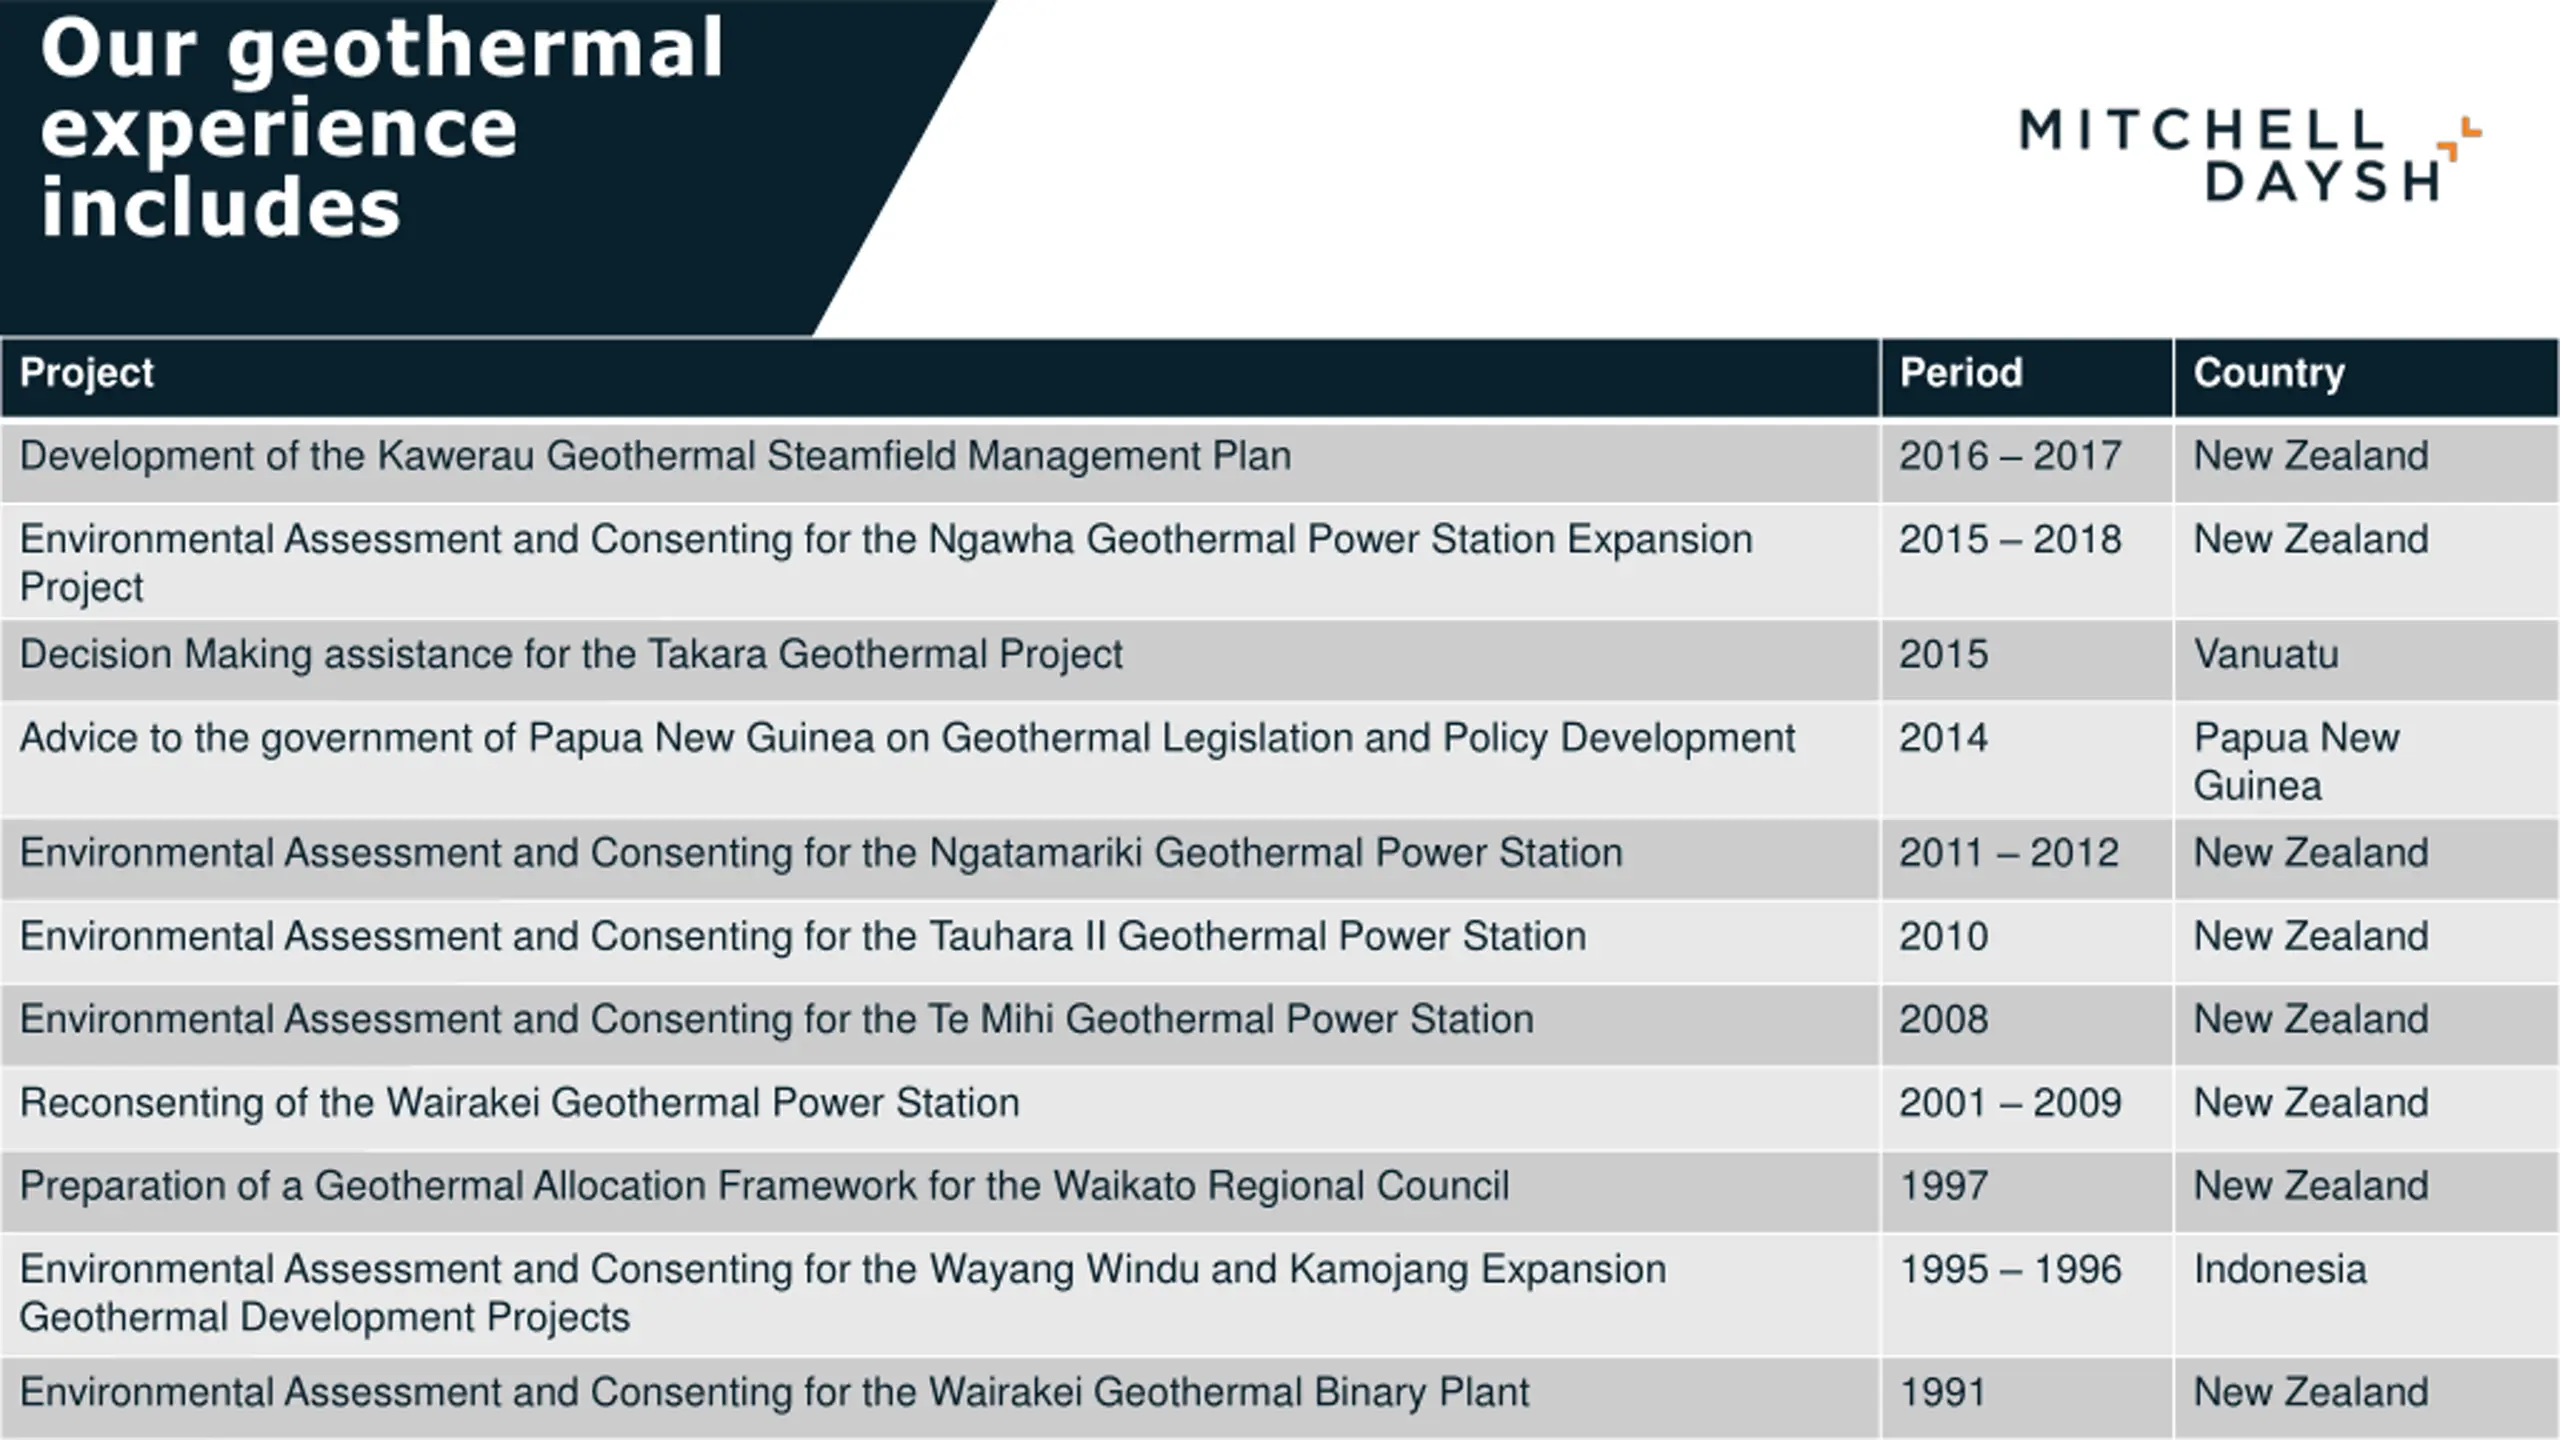The height and width of the screenshot is (1440, 2560).
Task: Select the Kawerau Geothermal Steamfield Management Plan row
Action: 655,457
